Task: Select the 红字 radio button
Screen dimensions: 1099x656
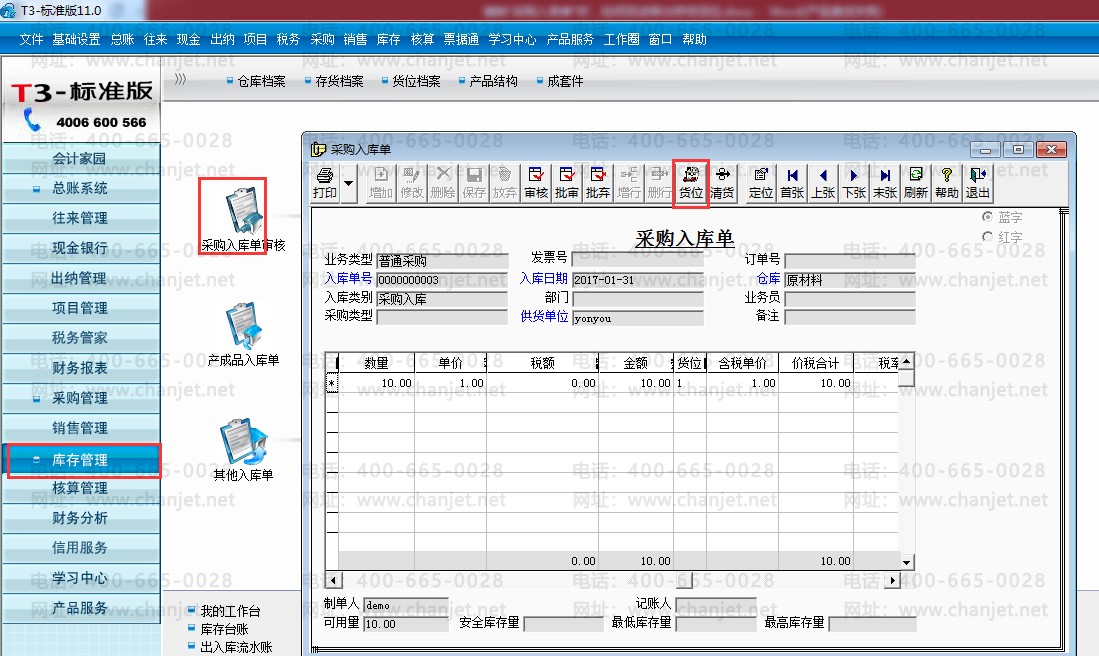Action: point(988,237)
